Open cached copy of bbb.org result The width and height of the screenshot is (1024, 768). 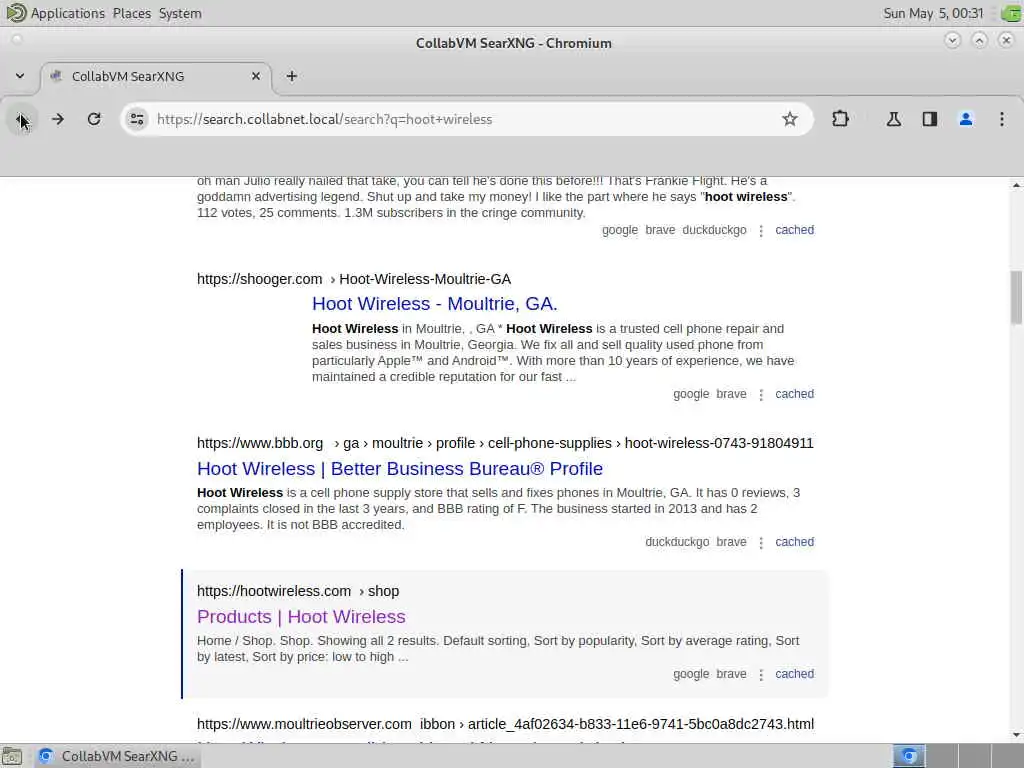794,541
